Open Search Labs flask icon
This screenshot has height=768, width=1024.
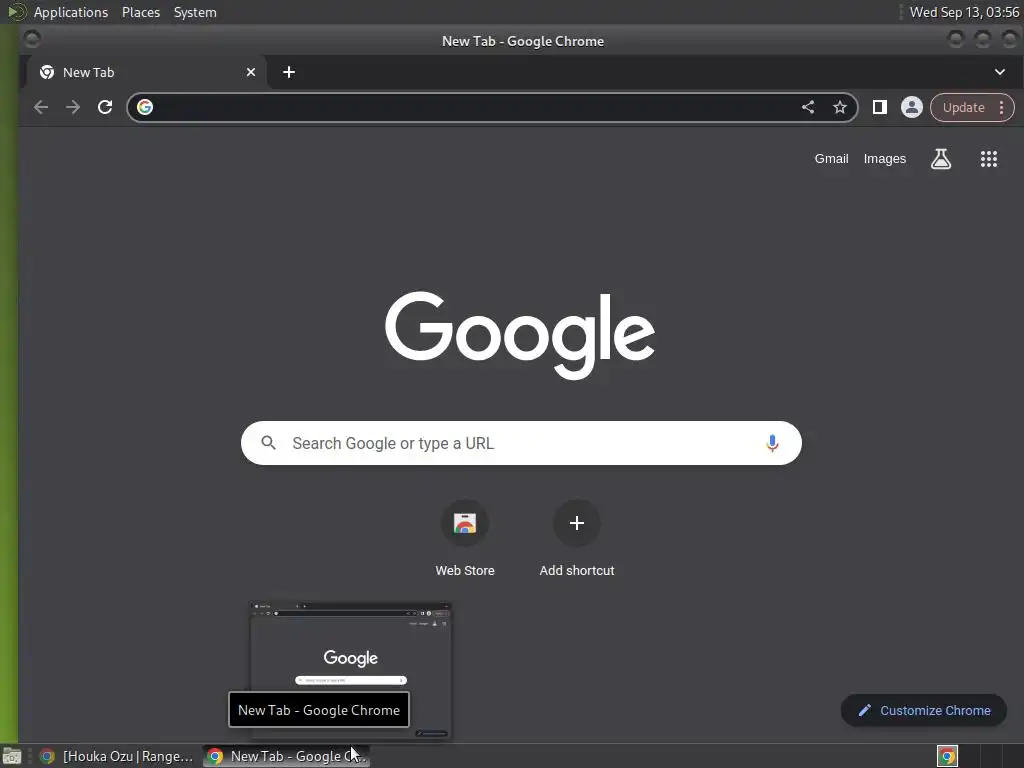point(940,159)
